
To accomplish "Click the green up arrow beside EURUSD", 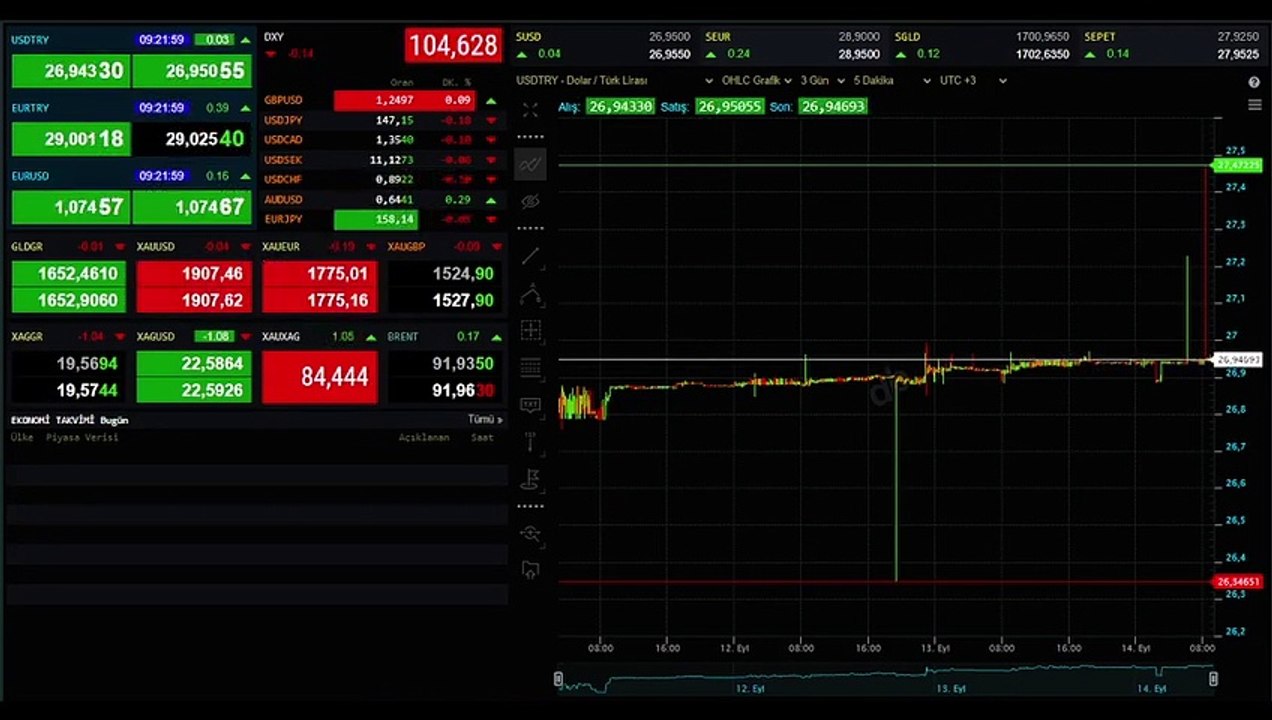I will click(x=245, y=176).
